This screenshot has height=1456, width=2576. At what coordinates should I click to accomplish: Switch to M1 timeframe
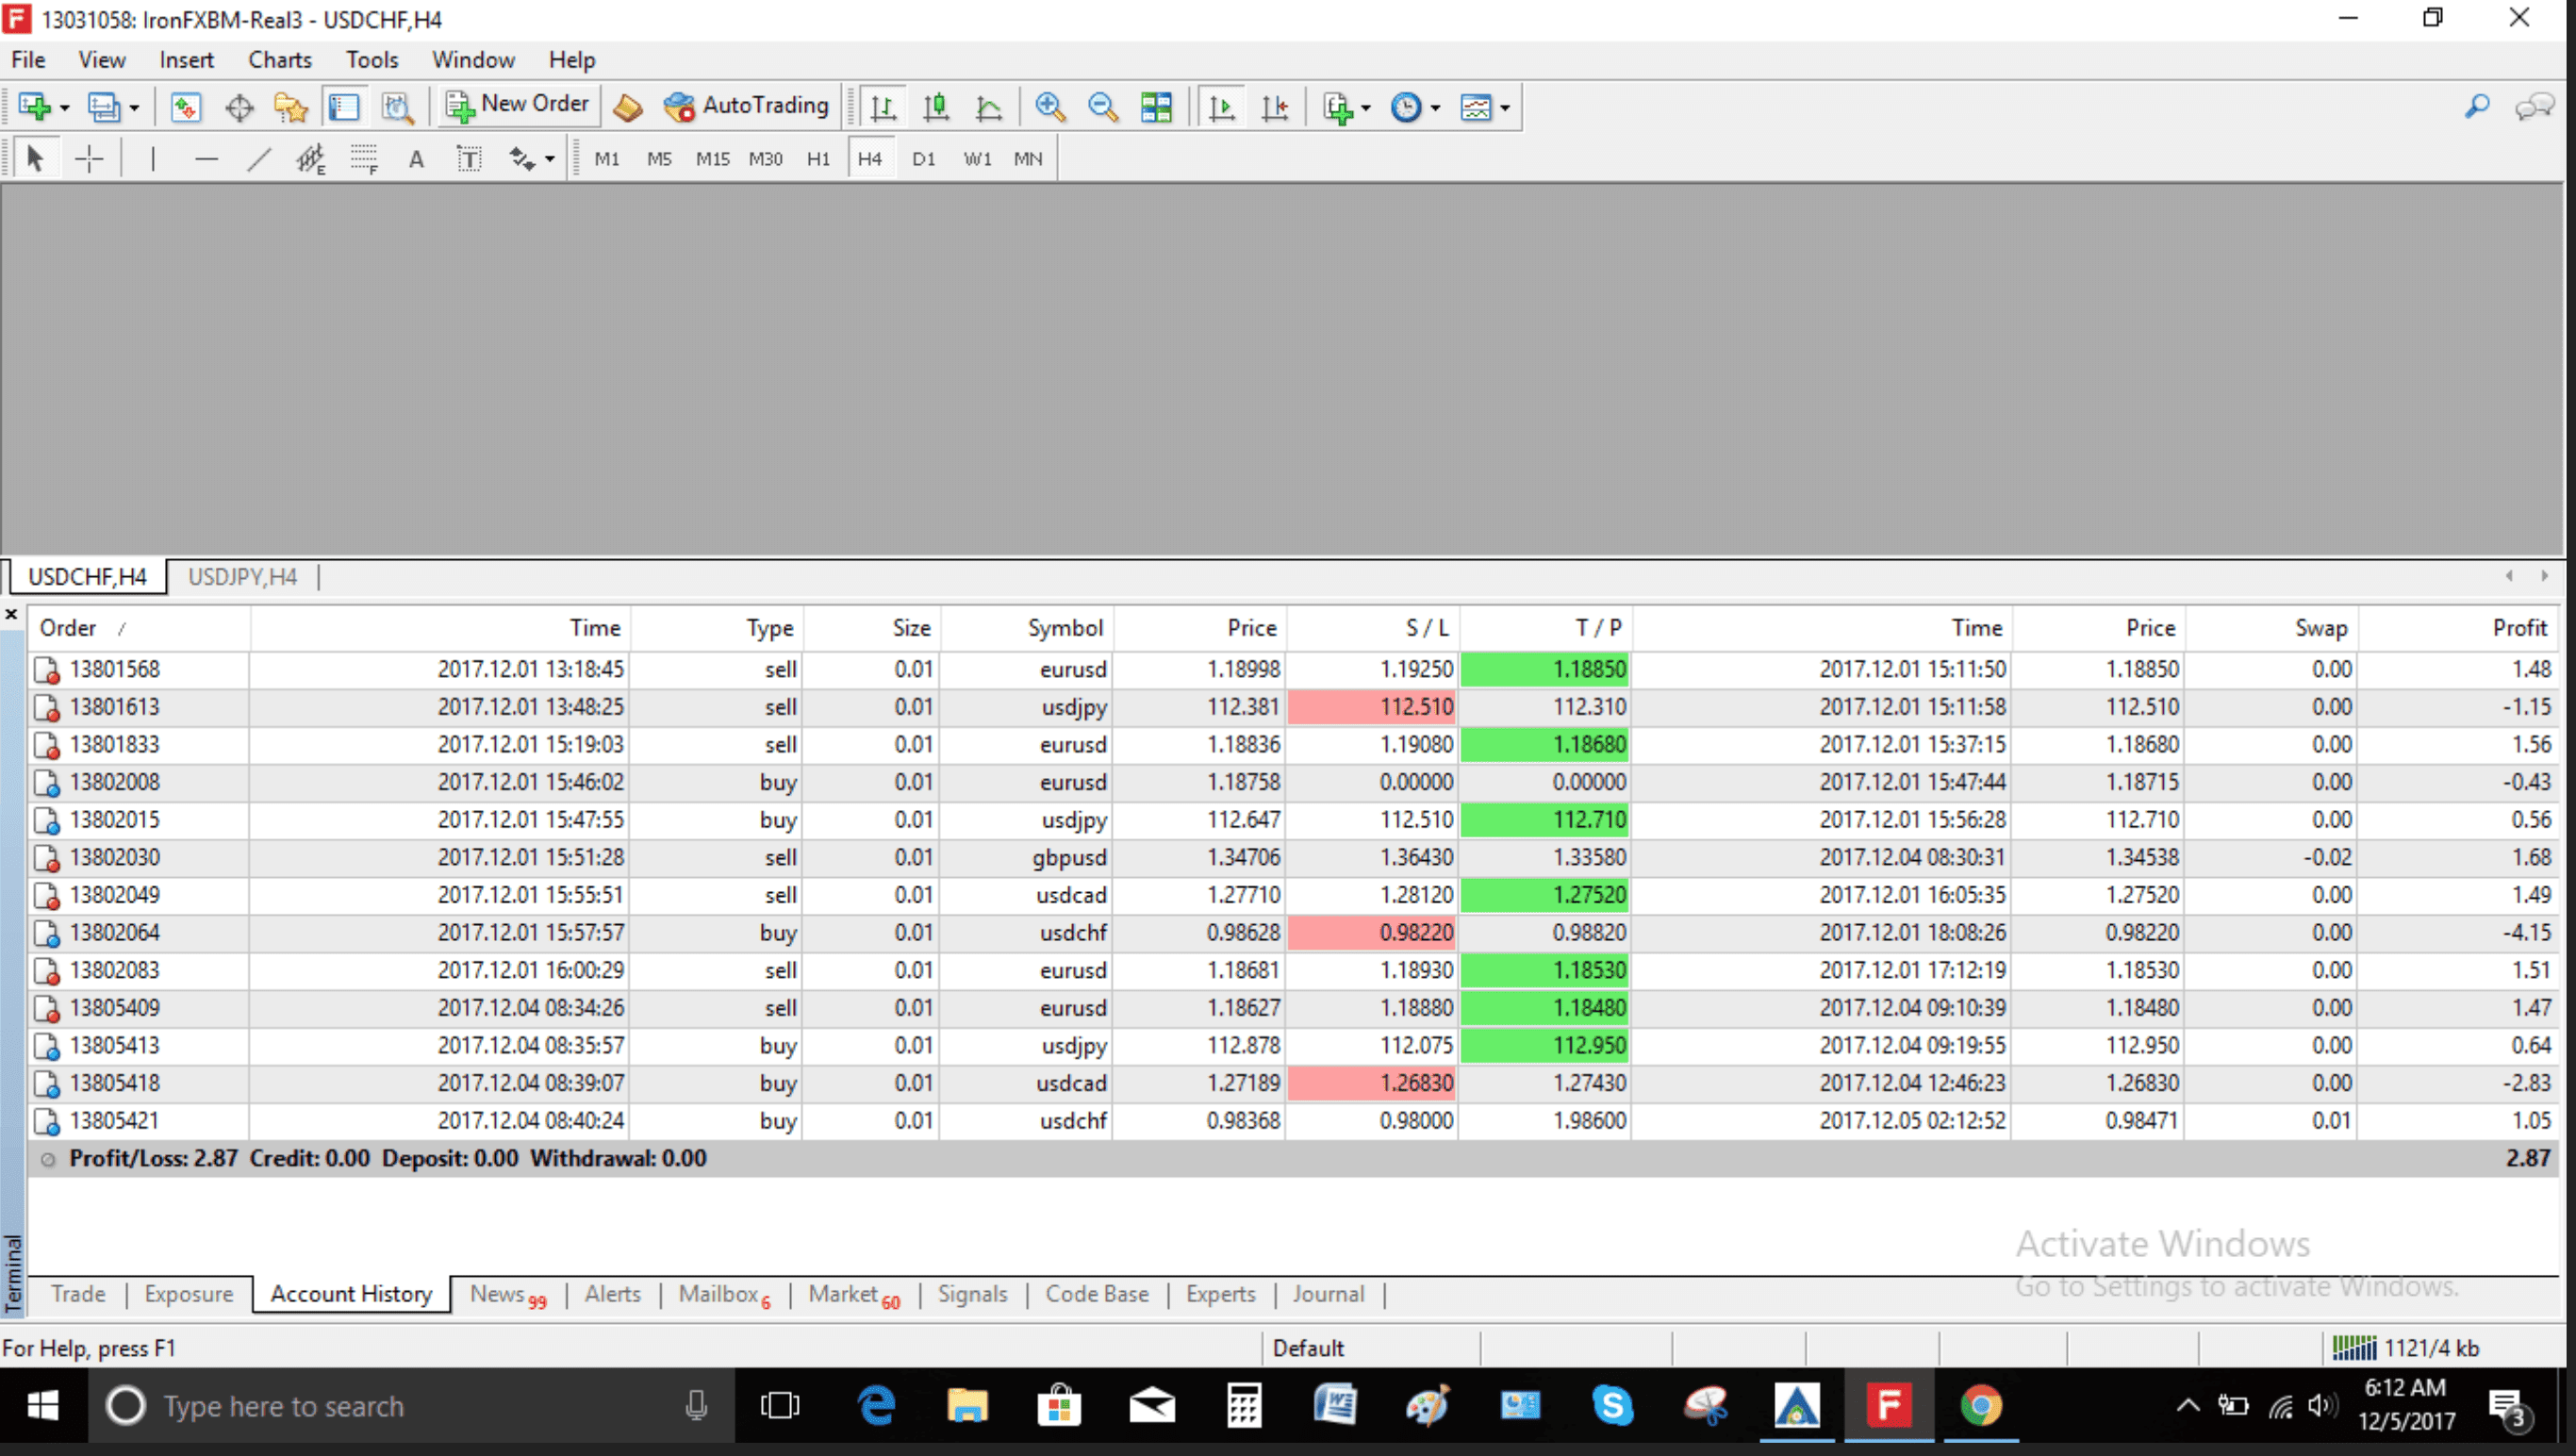[x=607, y=159]
